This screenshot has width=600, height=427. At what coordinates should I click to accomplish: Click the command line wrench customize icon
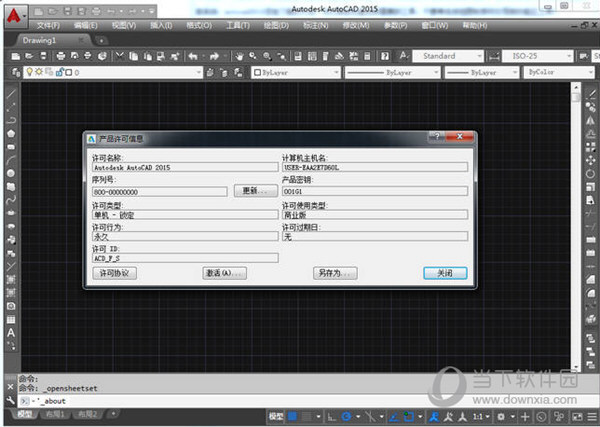pyautogui.click(x=10, y=401)
